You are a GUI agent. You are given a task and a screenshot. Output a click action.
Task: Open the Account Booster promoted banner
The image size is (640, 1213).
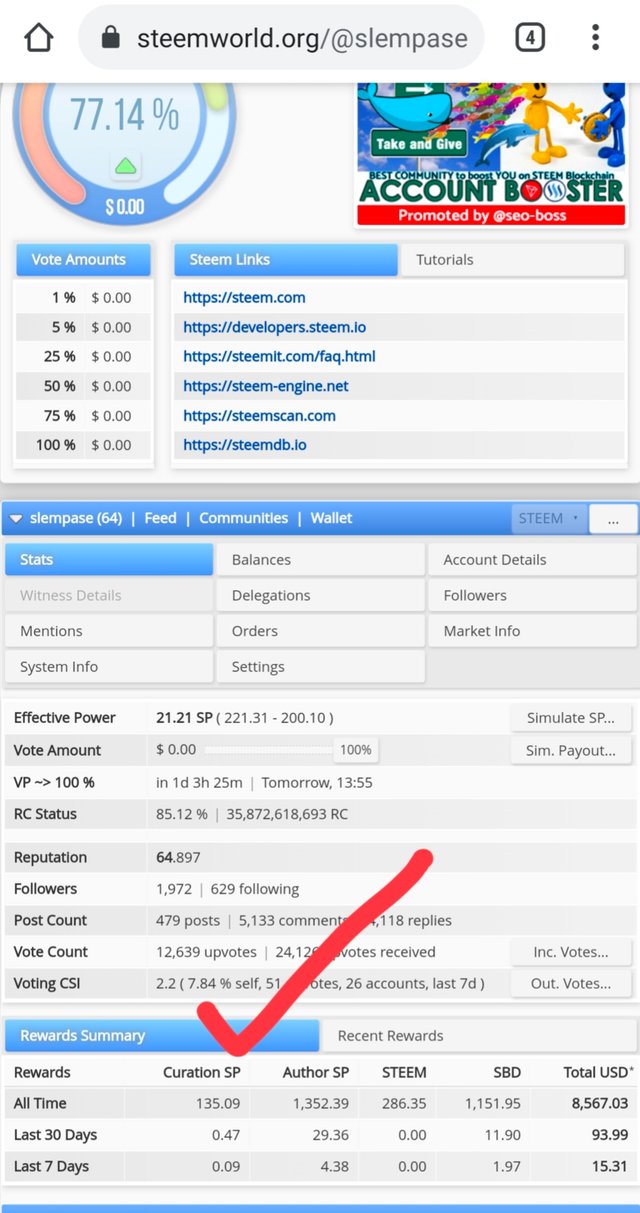pyautogui.click(x=492, y=154)
